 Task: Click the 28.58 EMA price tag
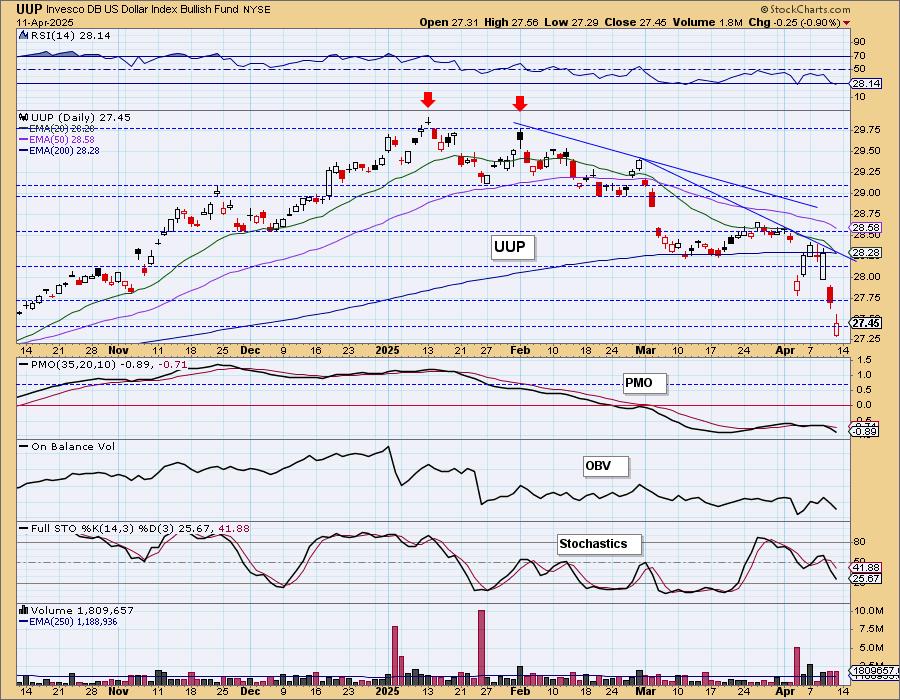pyautogui.click(x=866, y=228)
